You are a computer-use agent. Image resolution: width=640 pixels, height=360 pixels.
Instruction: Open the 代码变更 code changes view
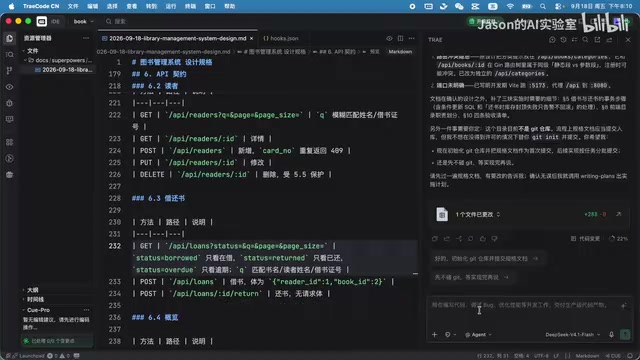click(x=586, y=238)
